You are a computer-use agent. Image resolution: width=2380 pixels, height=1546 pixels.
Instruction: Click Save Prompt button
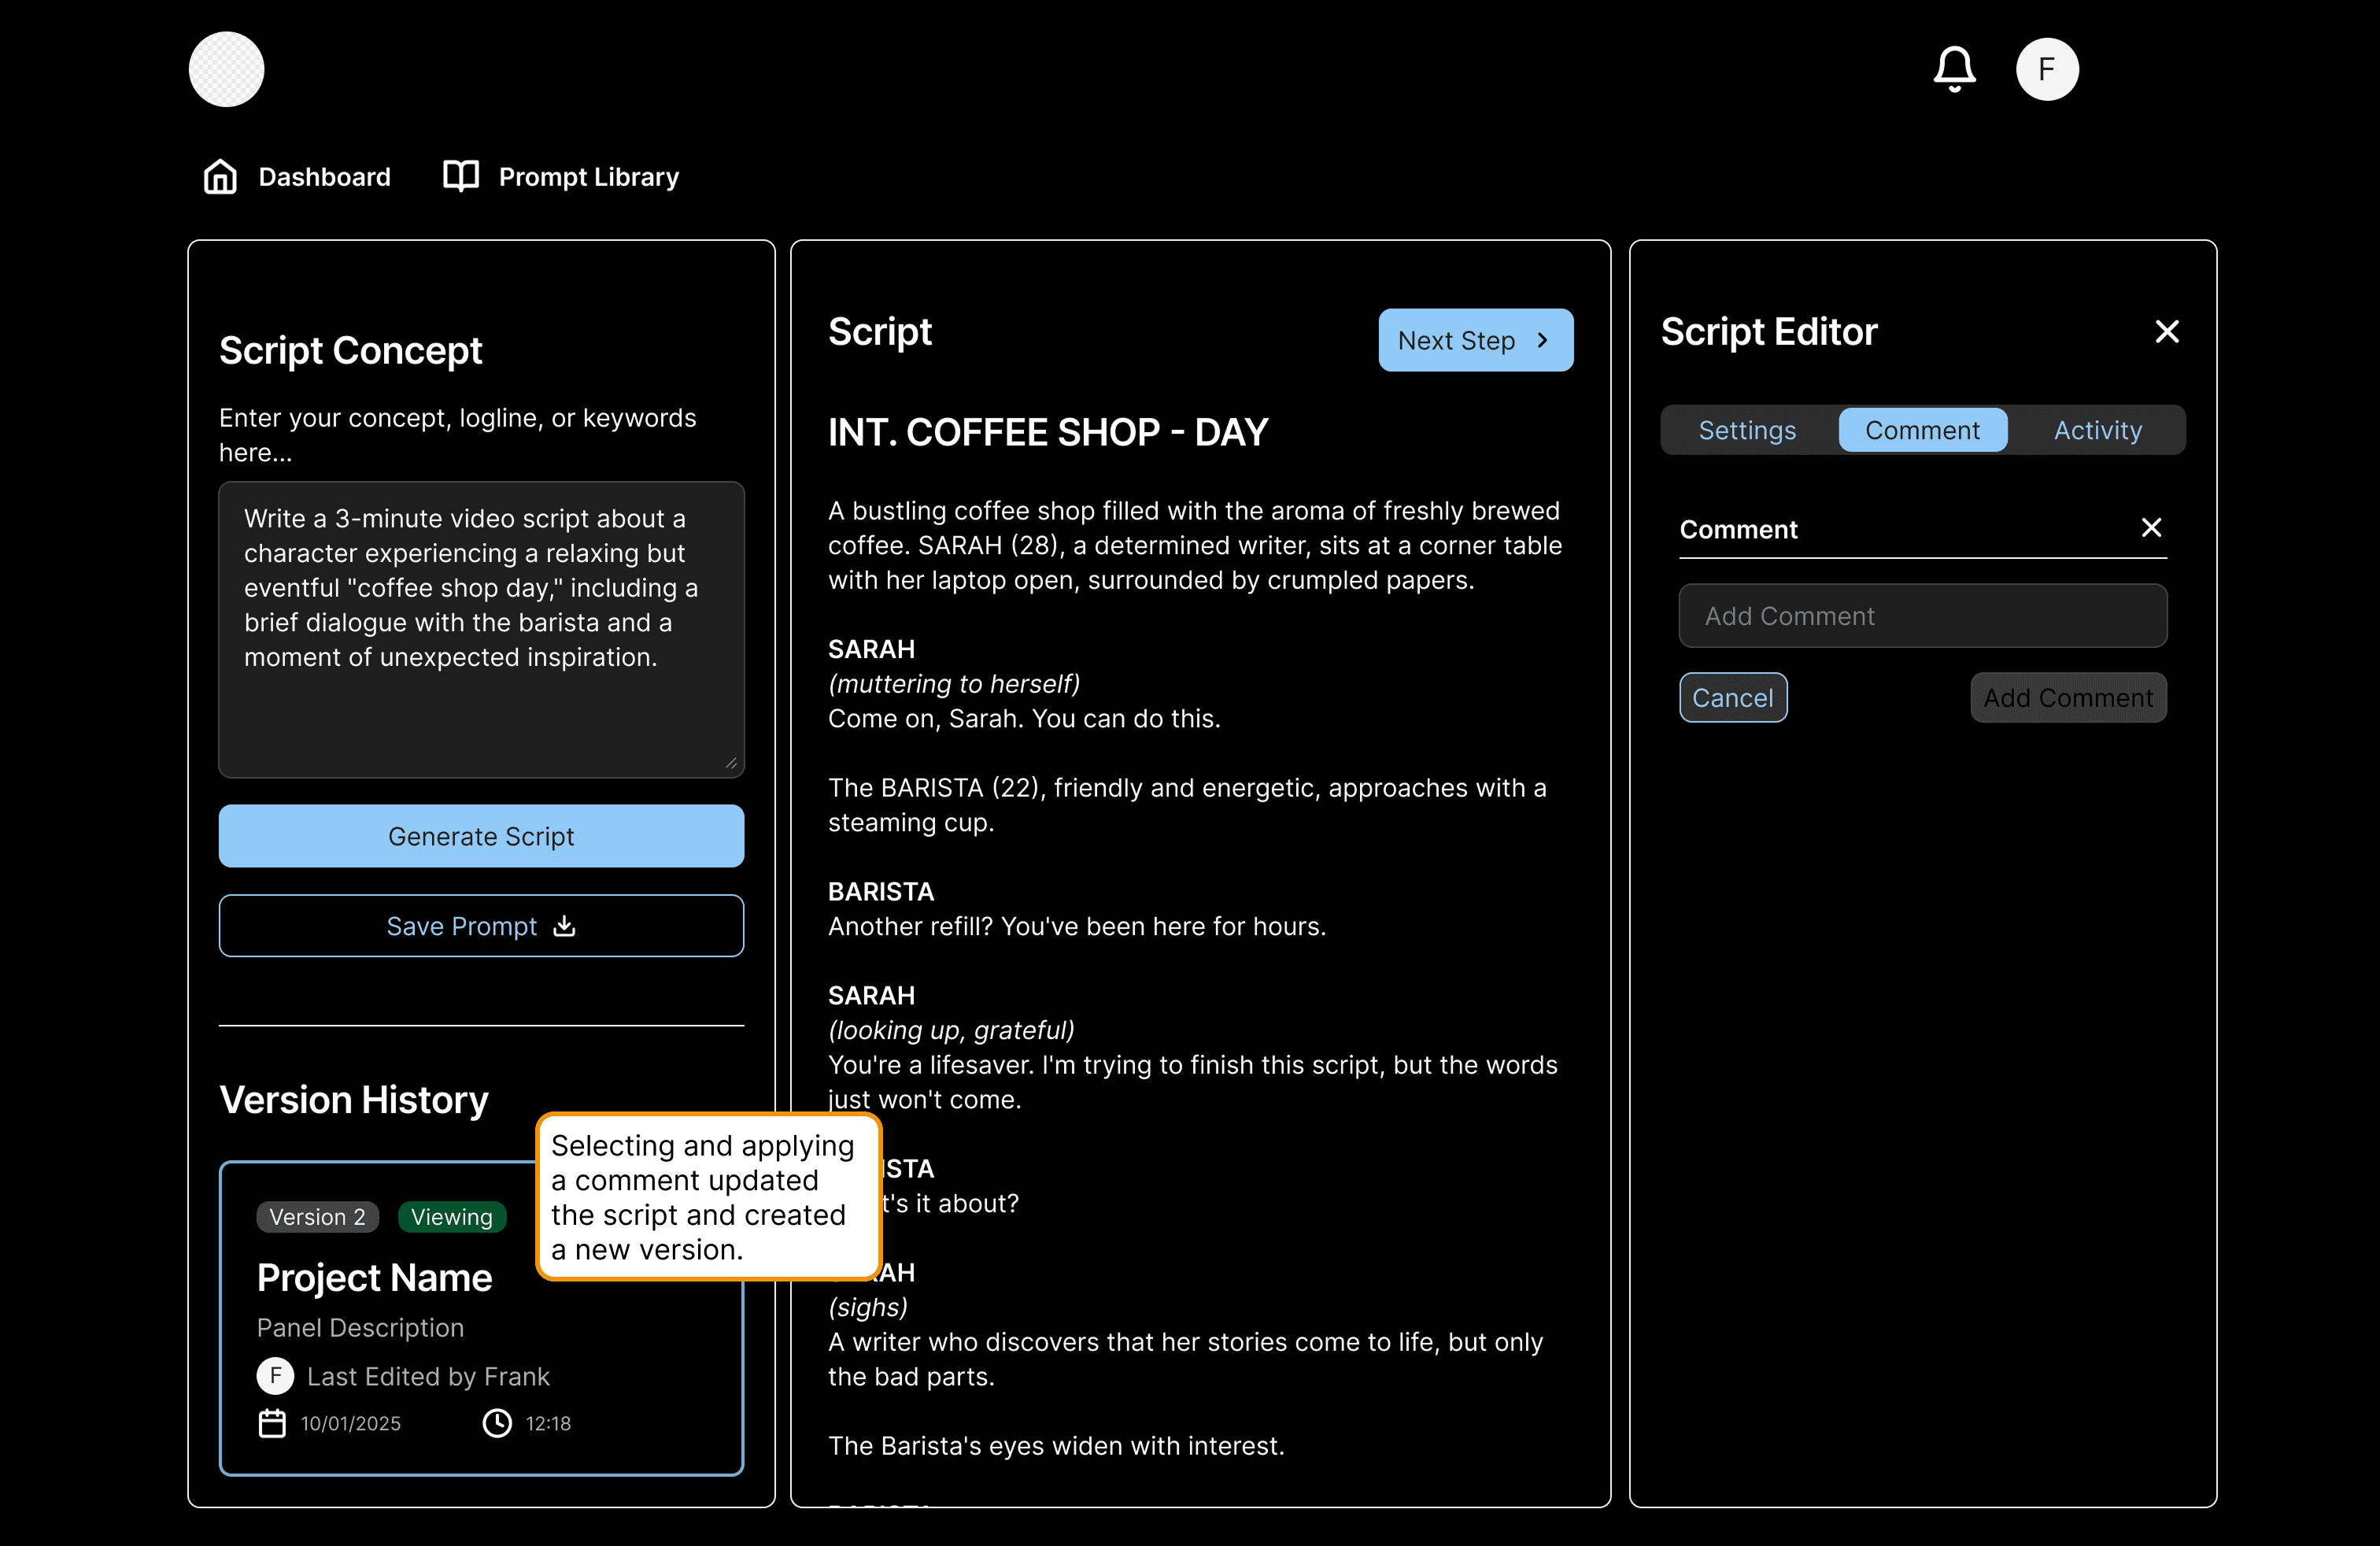point(481,926)
